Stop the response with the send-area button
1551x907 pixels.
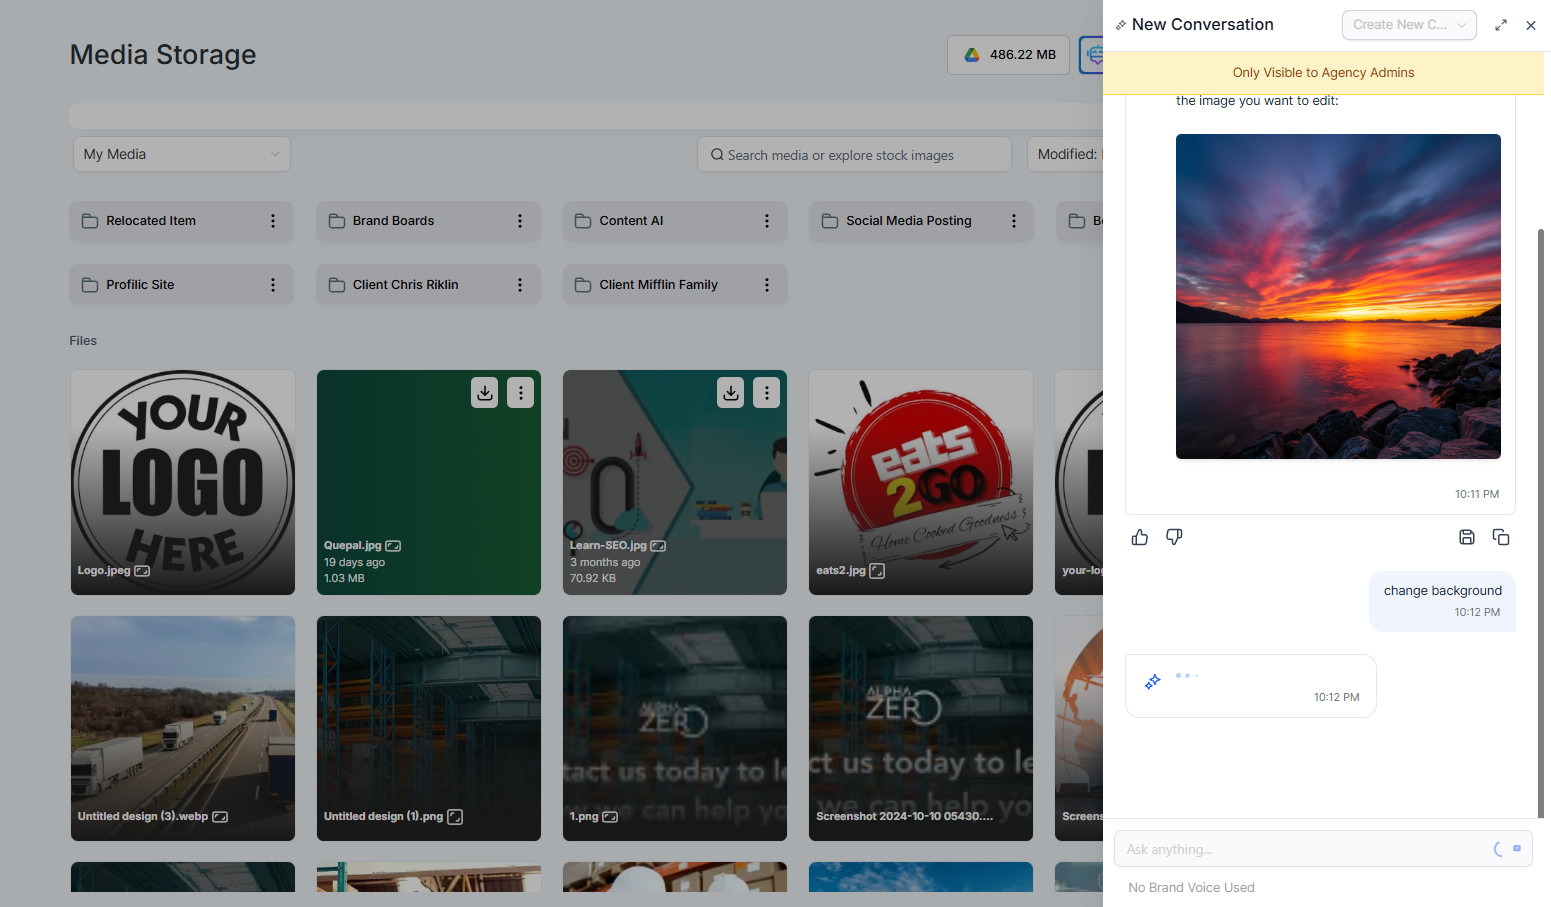click(1517, 849)
